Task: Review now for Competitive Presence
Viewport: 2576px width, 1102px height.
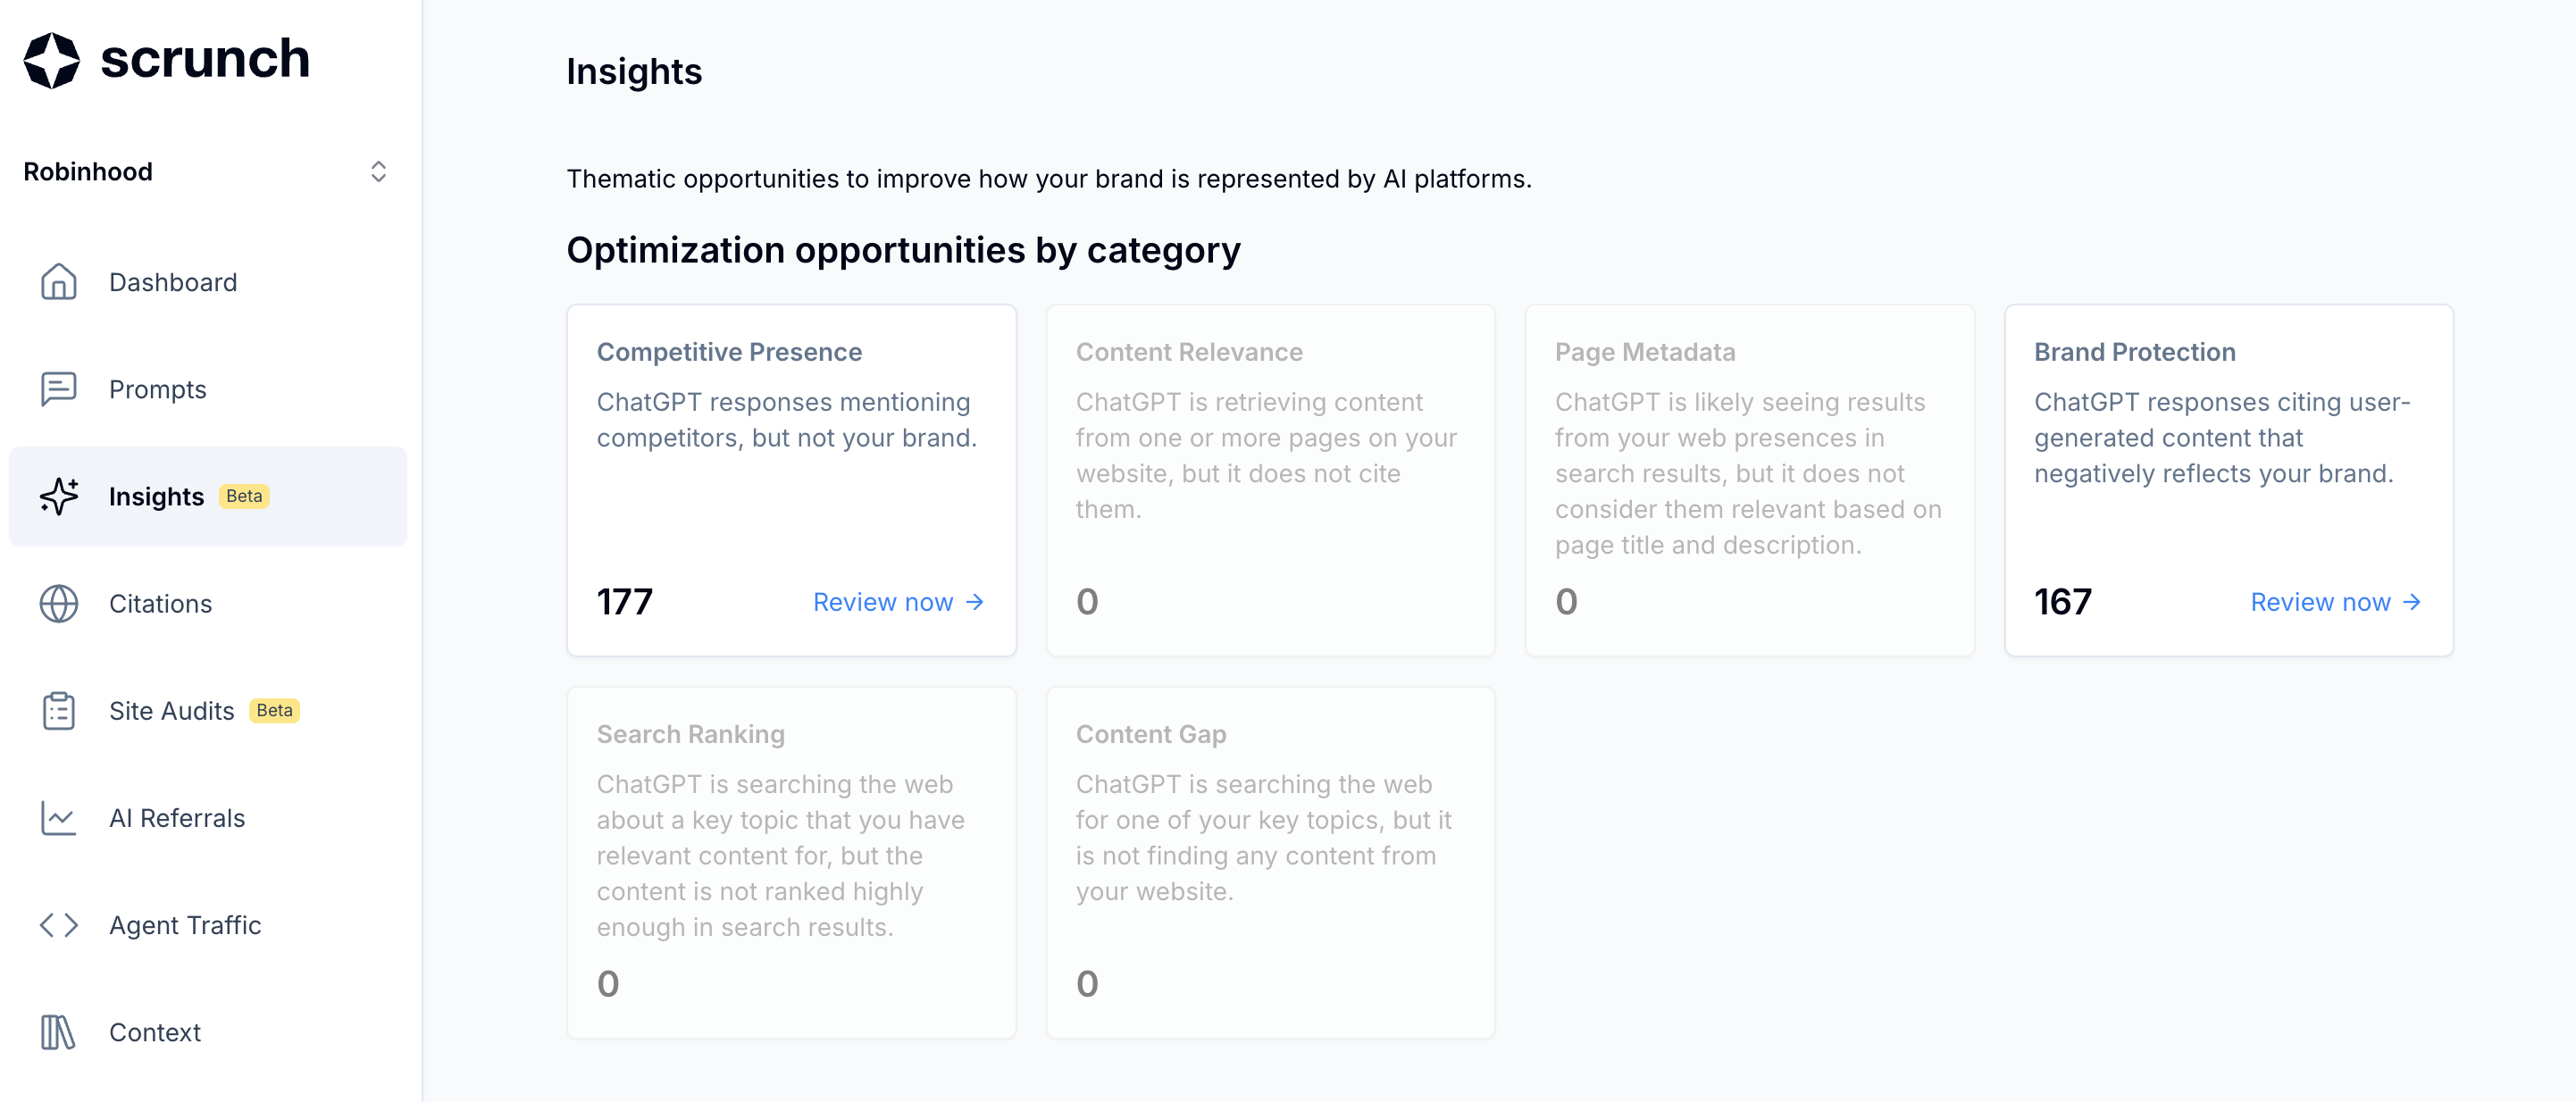Action: pos(897,602)
